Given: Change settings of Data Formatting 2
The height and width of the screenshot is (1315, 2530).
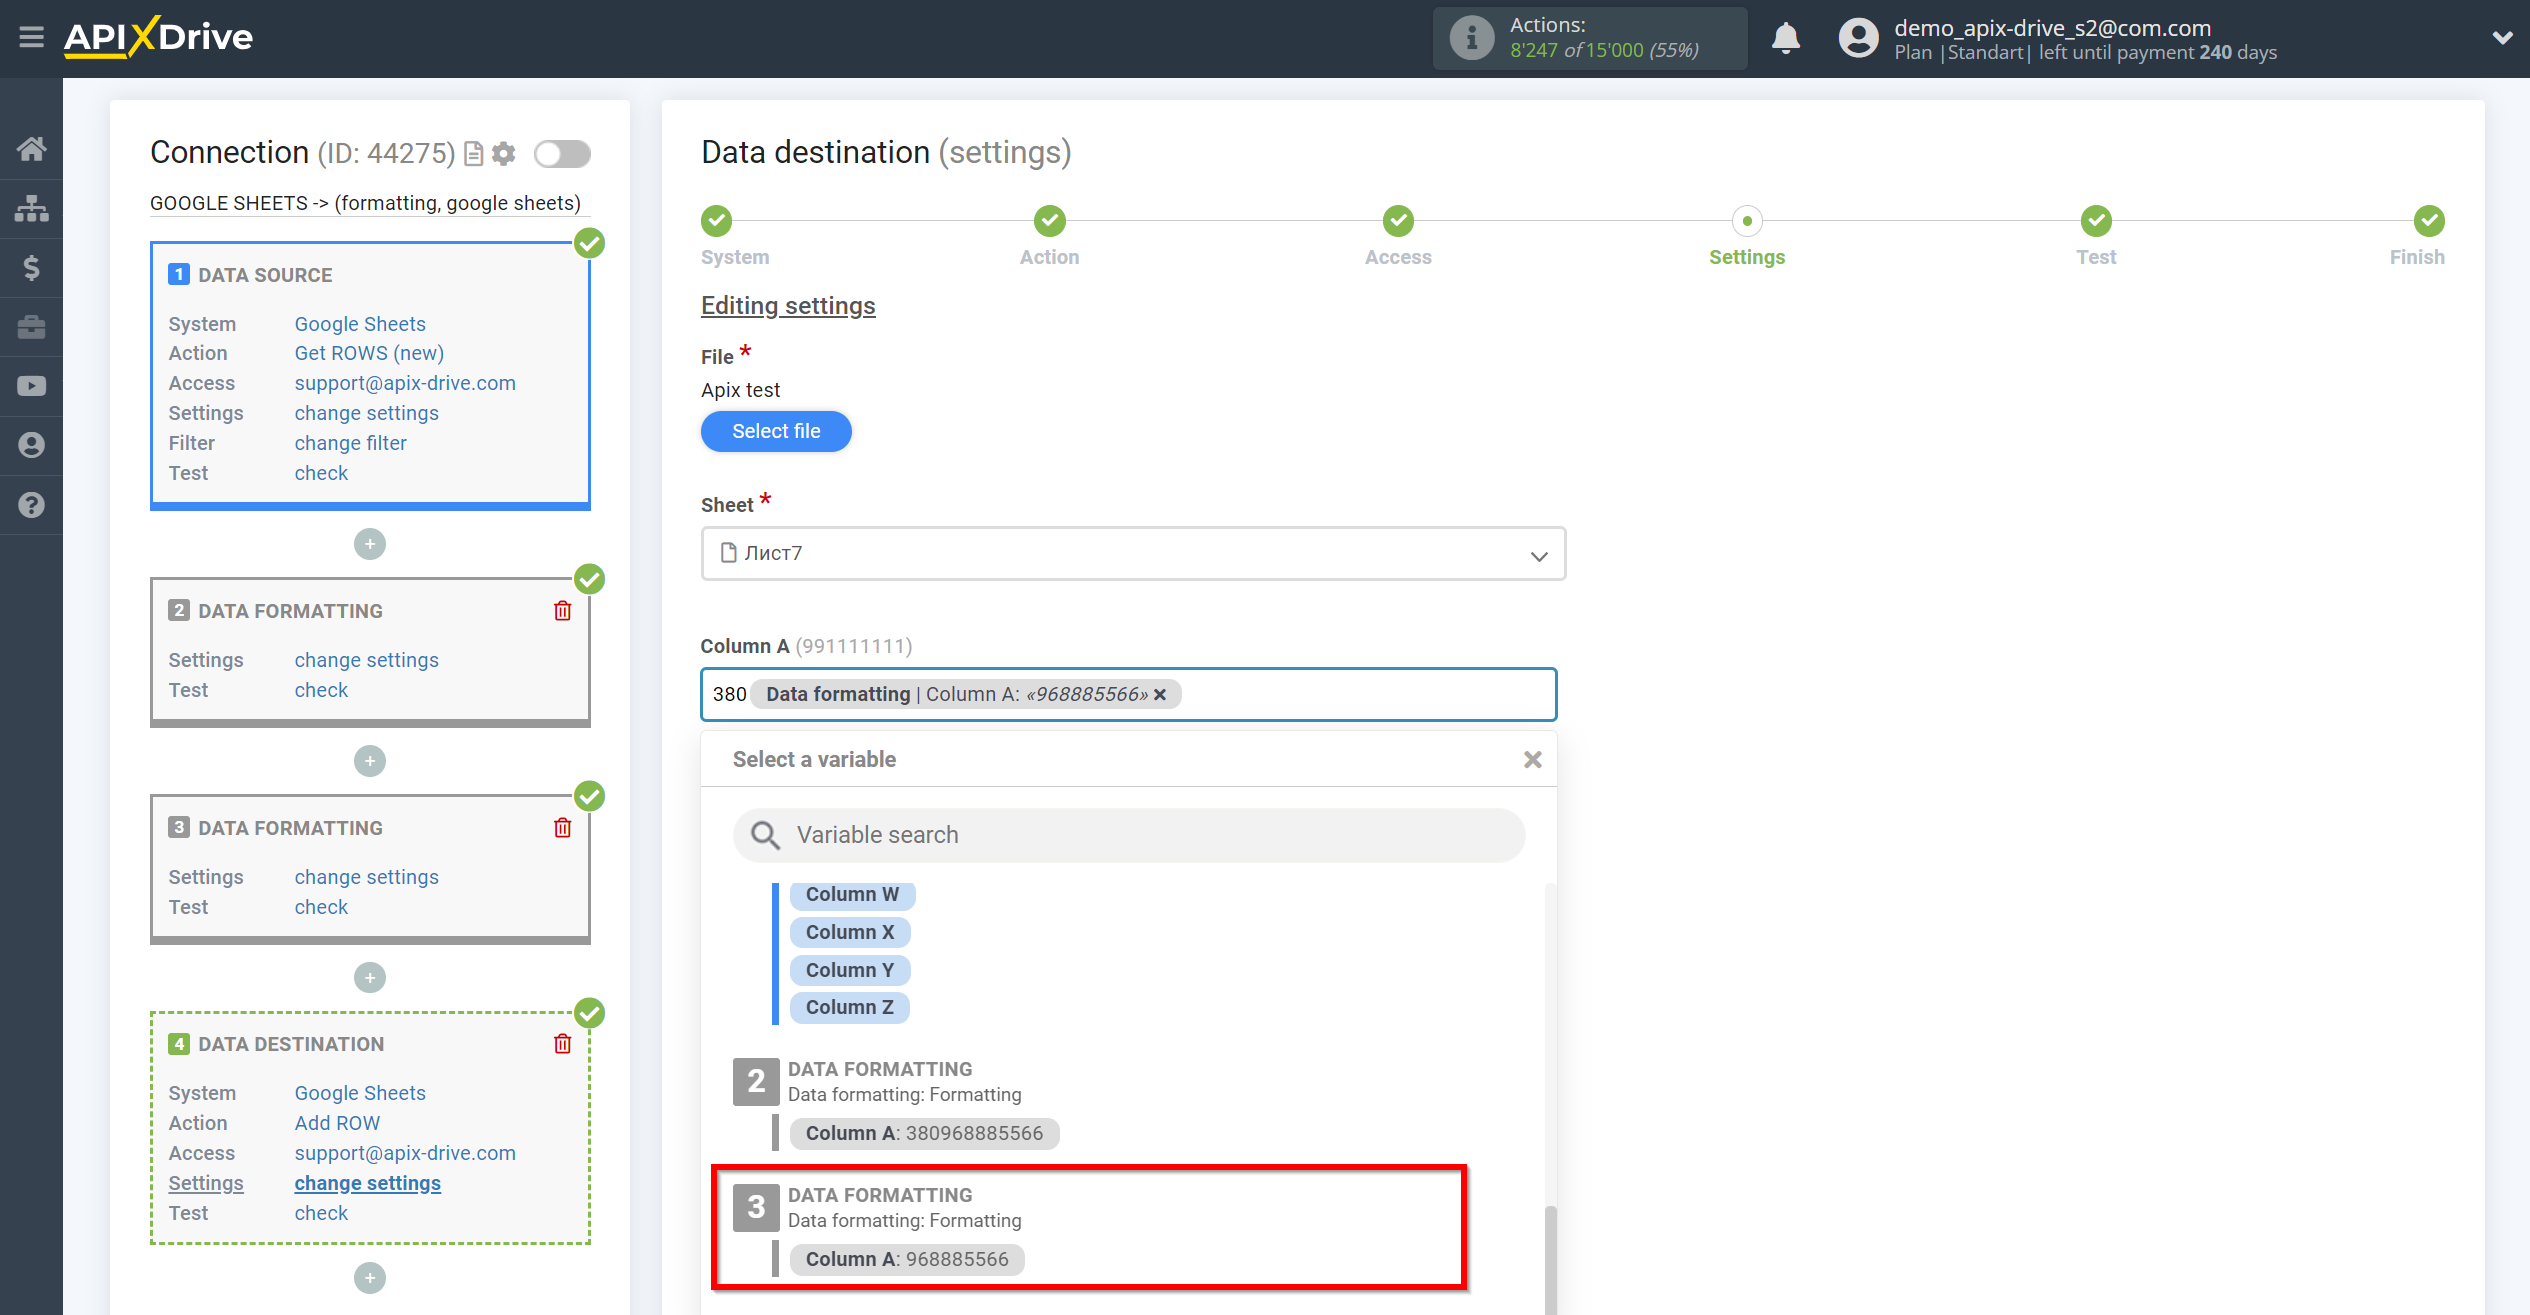Looking at the screenshot, I should point(366,660).
